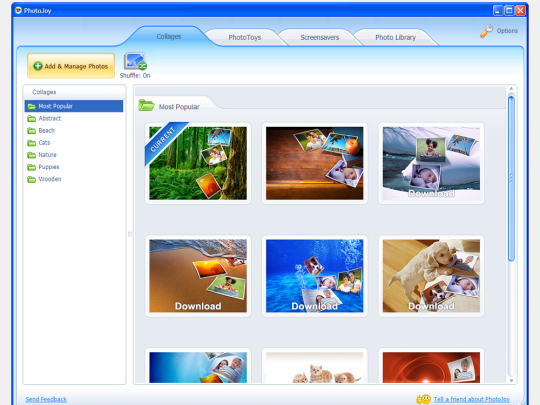Click the folder icon beside Cats

coord(32,143)
